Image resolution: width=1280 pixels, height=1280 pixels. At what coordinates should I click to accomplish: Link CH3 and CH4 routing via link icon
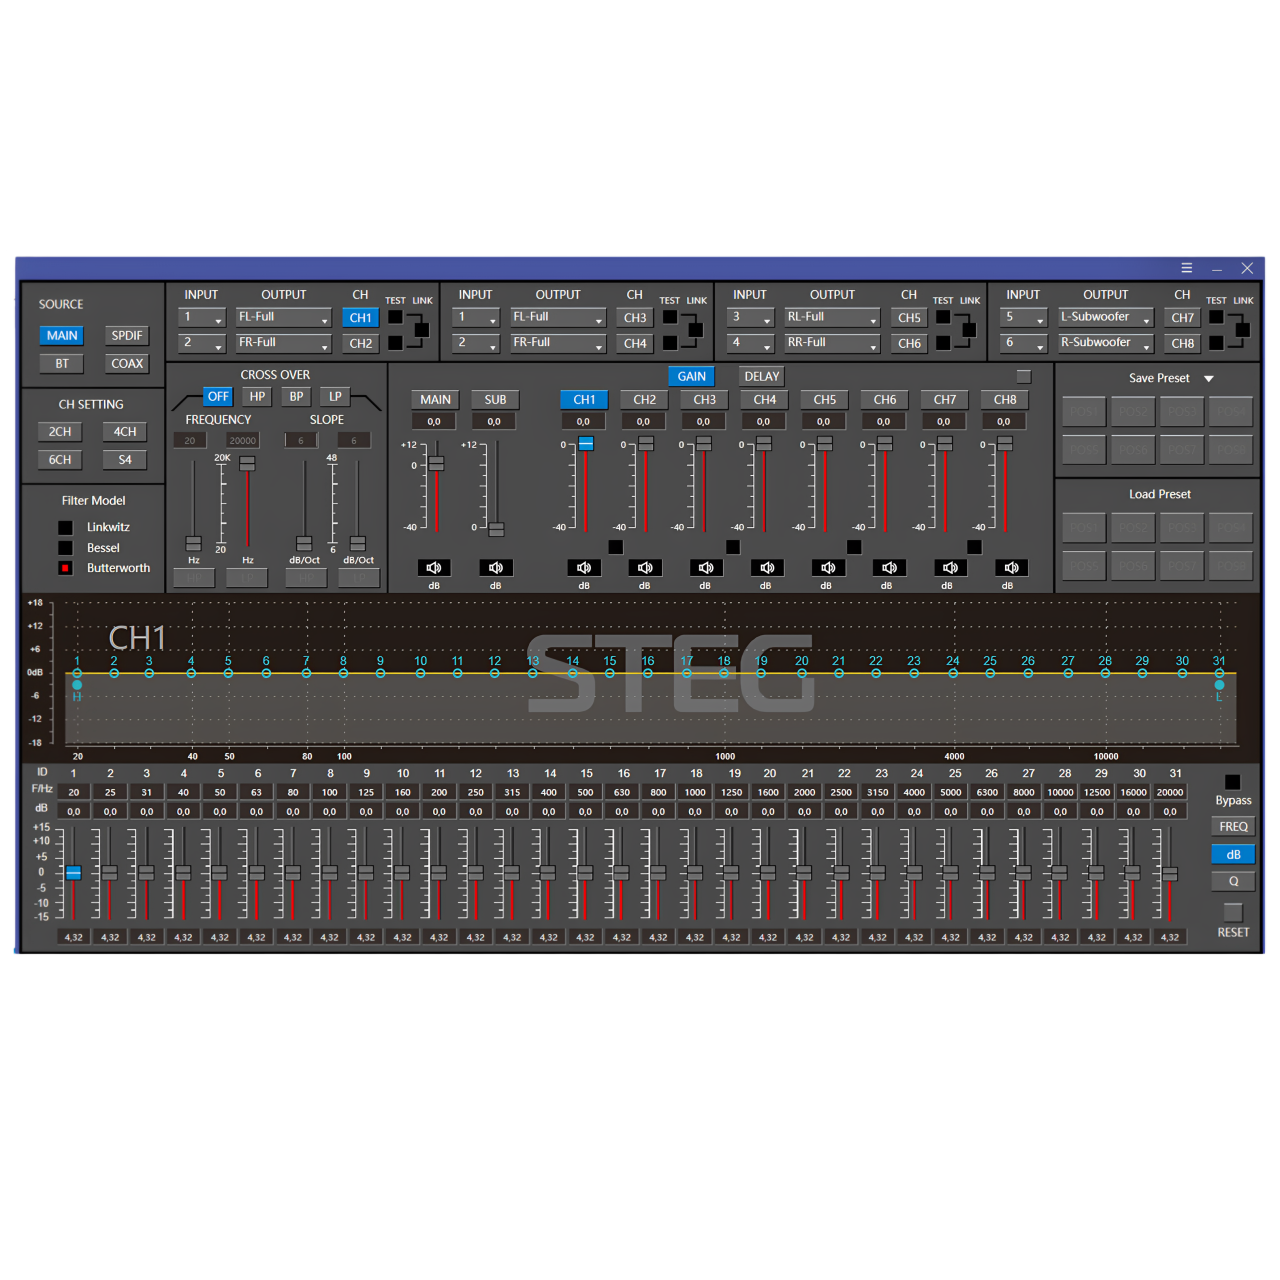click(696, 330)
